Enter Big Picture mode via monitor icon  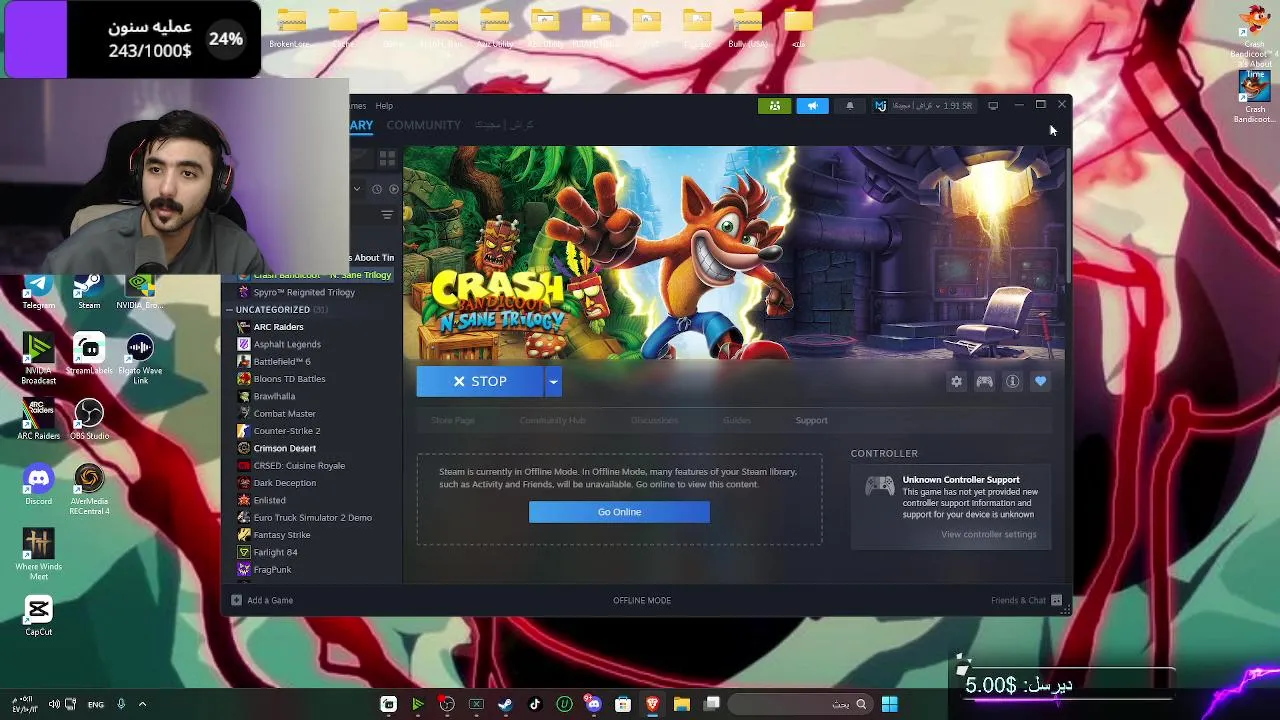pos(993,105)
